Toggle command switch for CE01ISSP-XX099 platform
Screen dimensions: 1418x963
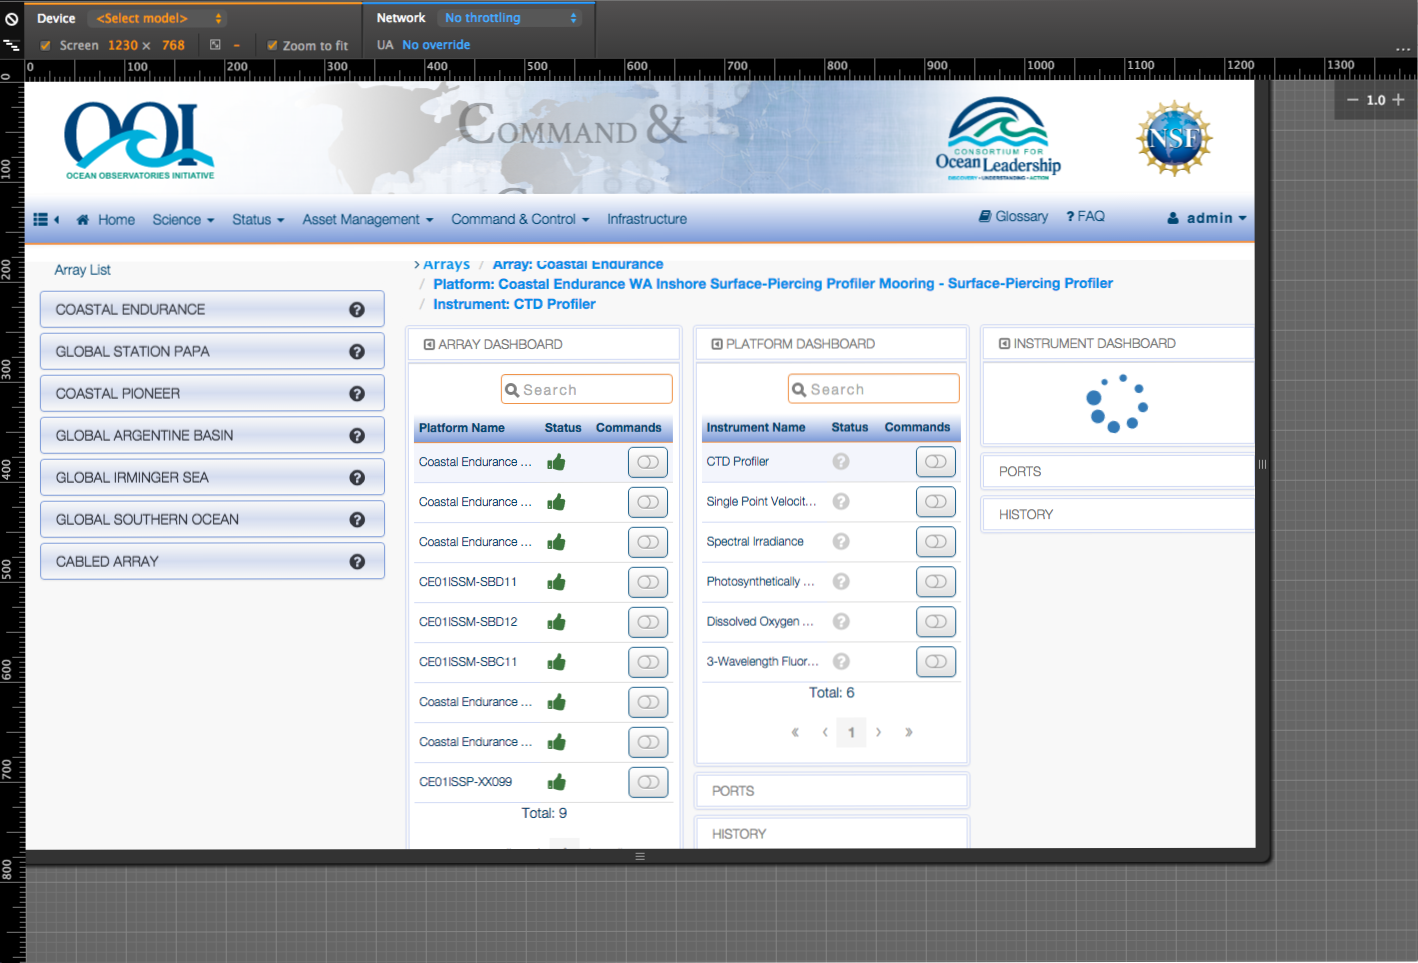[648, 782]
